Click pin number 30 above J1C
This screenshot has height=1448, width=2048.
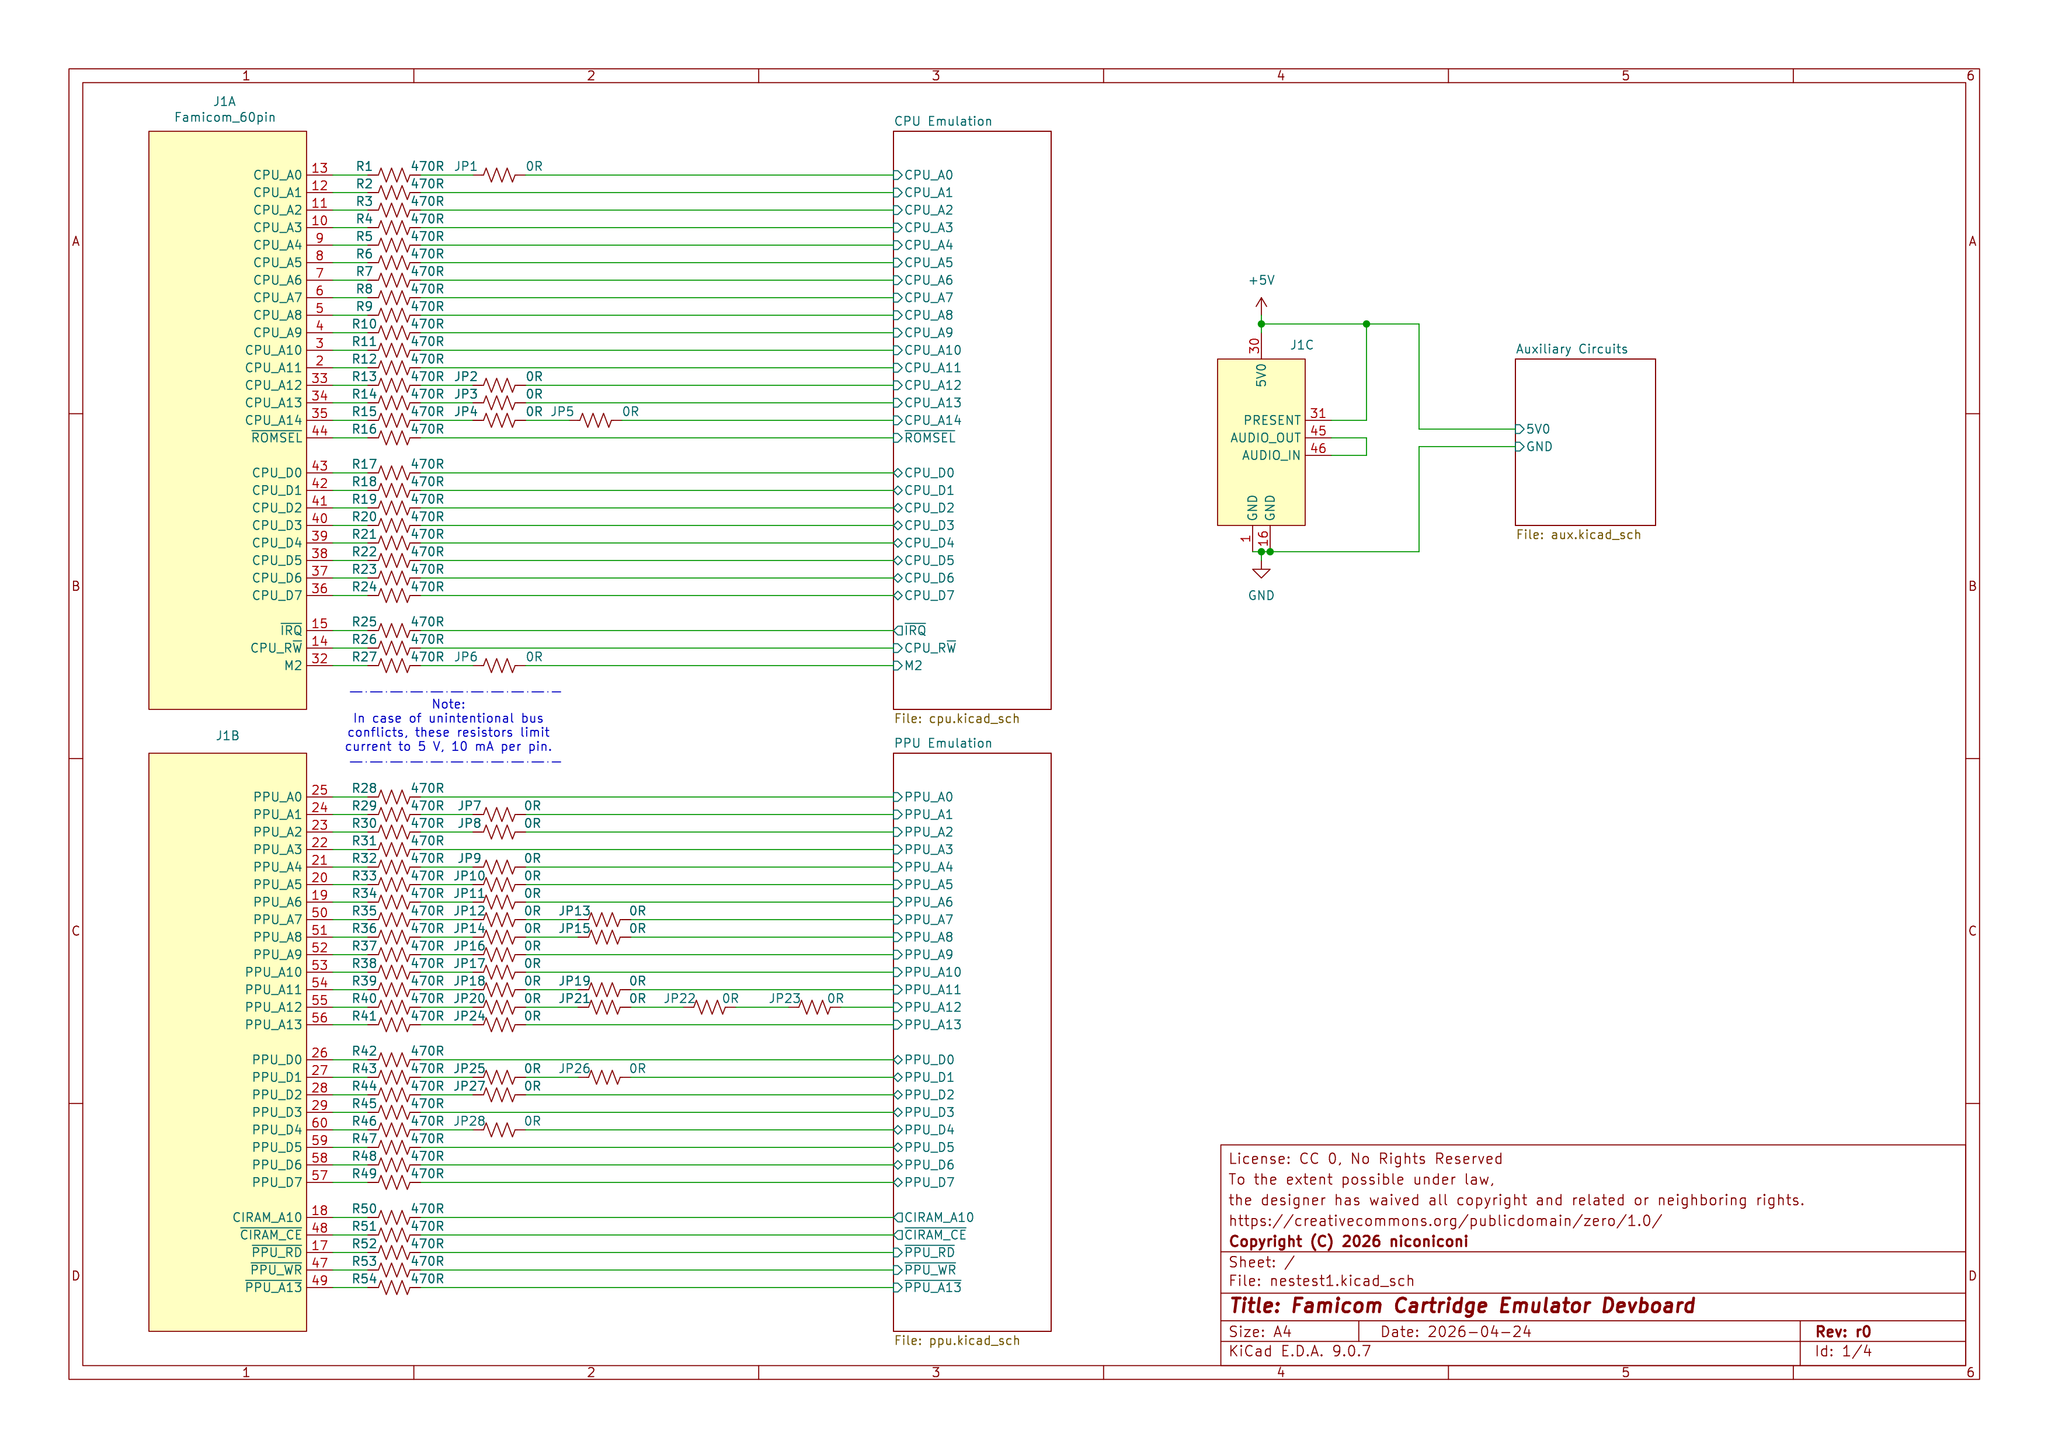point(1254,346)
